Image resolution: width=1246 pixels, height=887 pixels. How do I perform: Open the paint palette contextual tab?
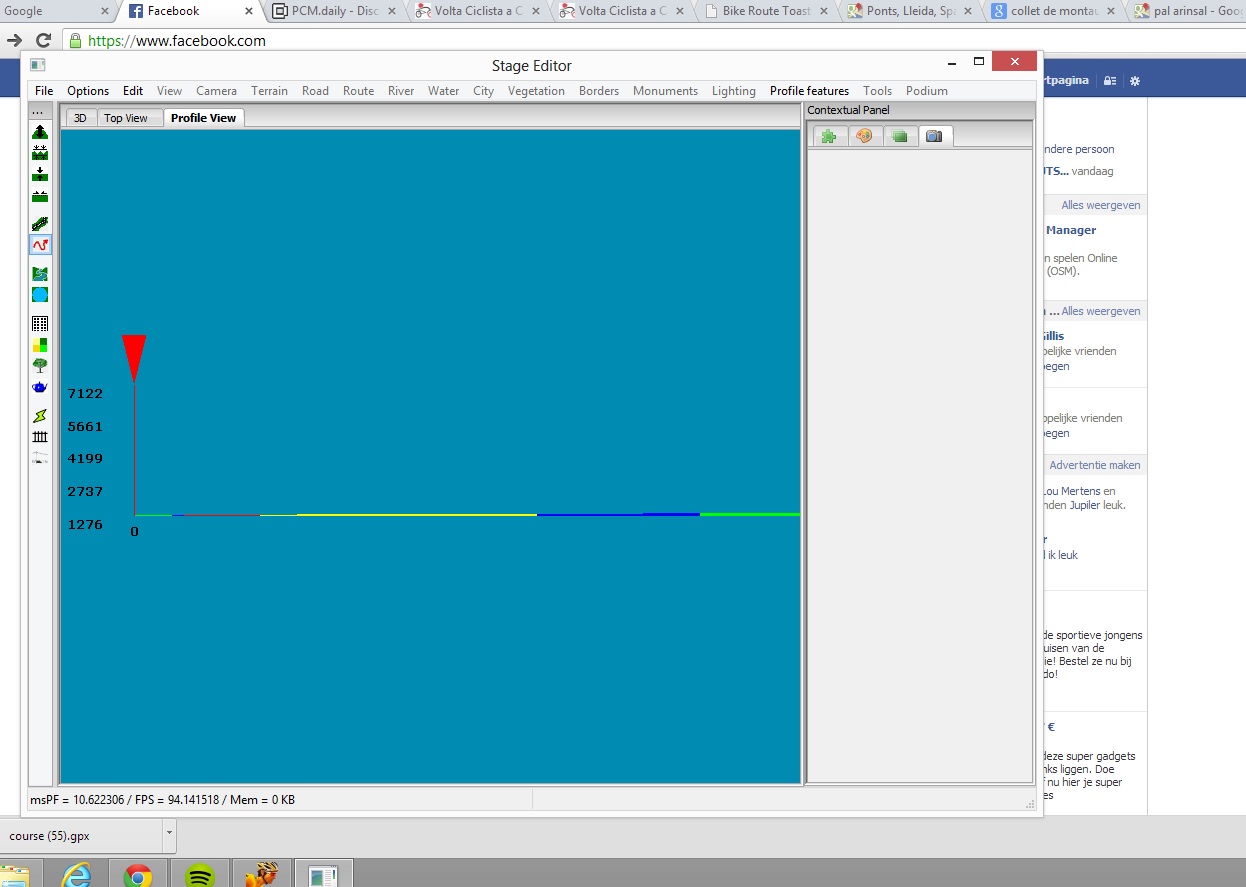[x=864, y=137]
